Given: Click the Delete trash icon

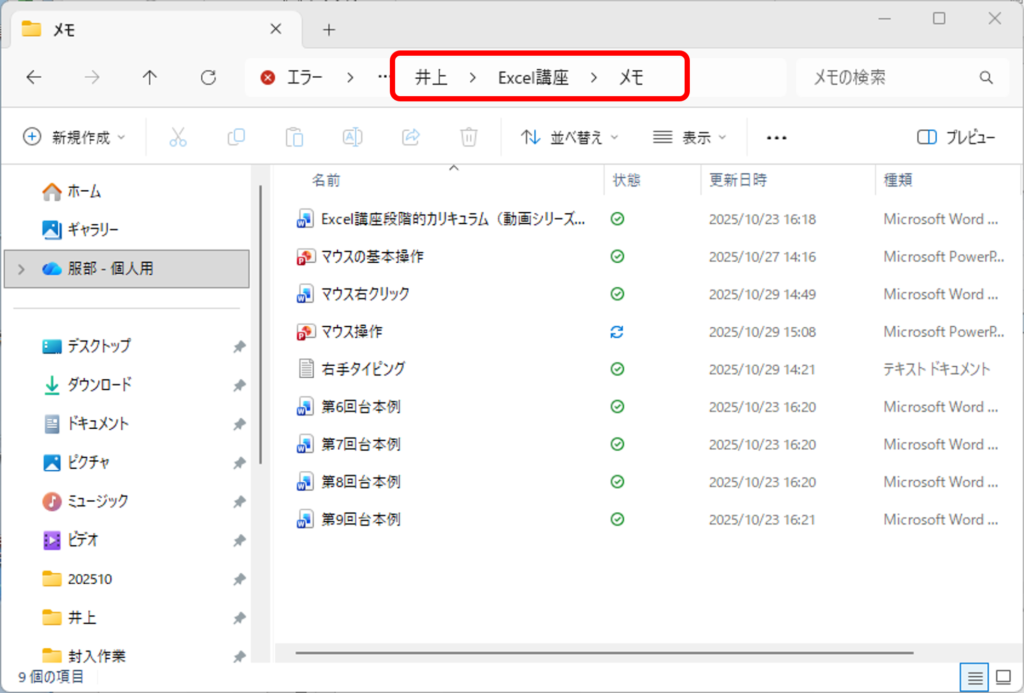Looking at the screenshot, I should click(x=468, y=137).
